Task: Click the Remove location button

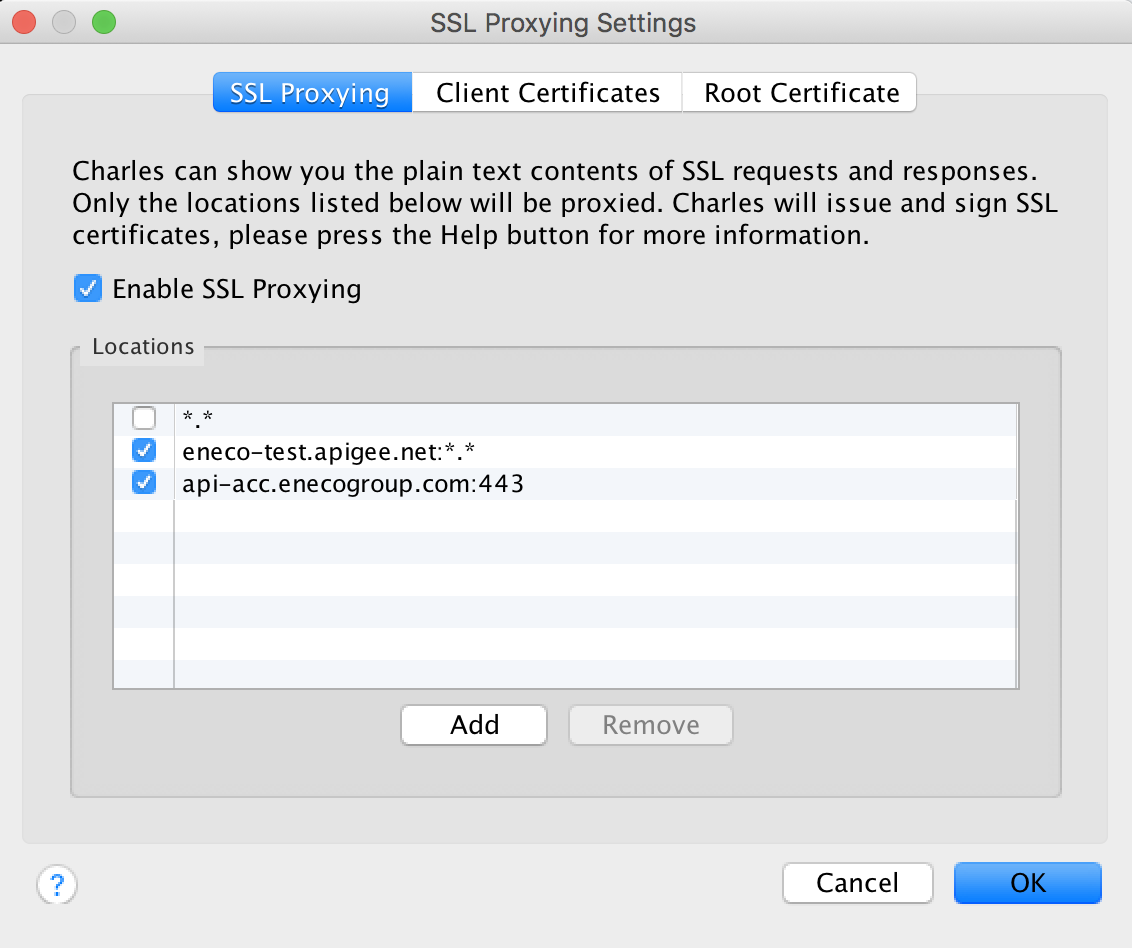Action: 650,724
